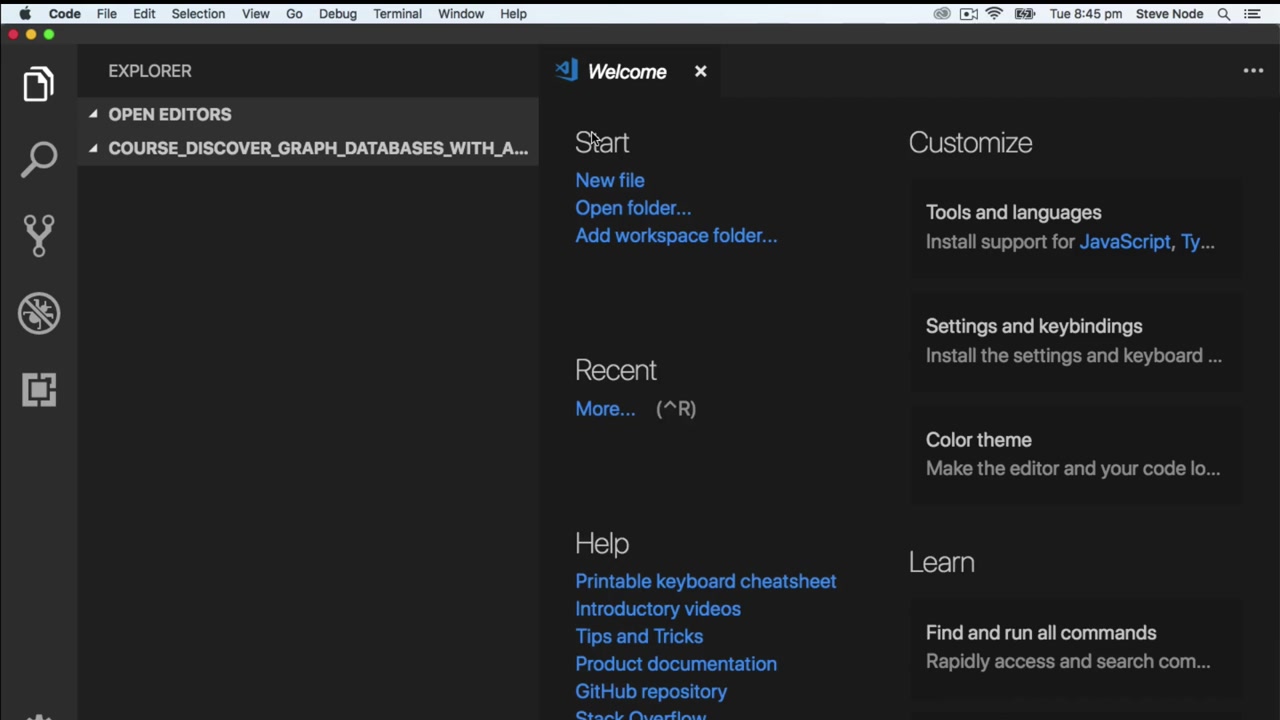Open the Tips and Tricks link
The height and width of the screenshot is (720, 1280).
click(x=639, y=636)
